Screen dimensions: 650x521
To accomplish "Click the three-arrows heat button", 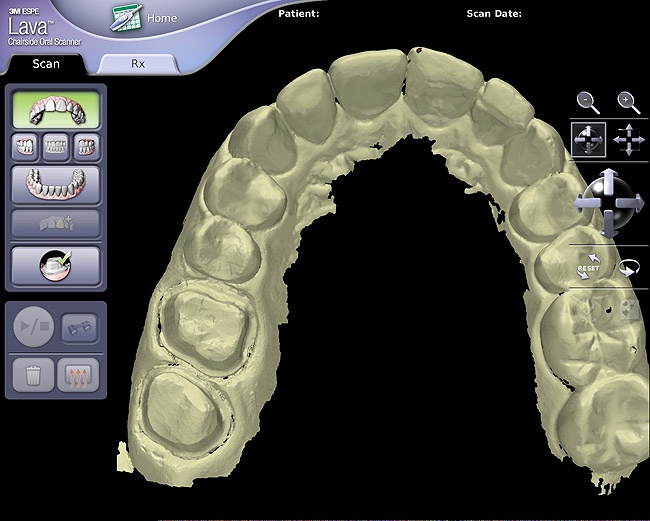I will coord(80,375).
